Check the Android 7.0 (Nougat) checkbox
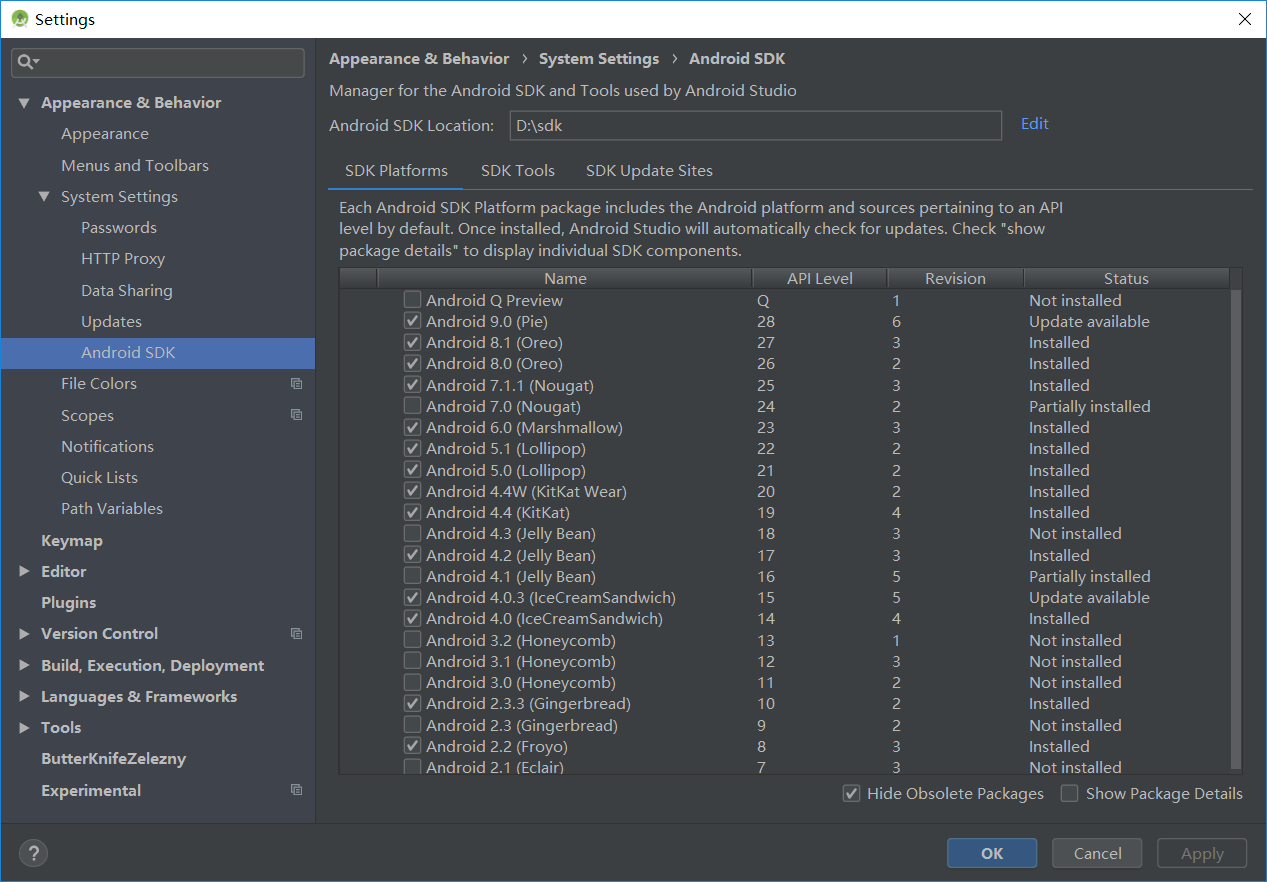 point(412,406)
